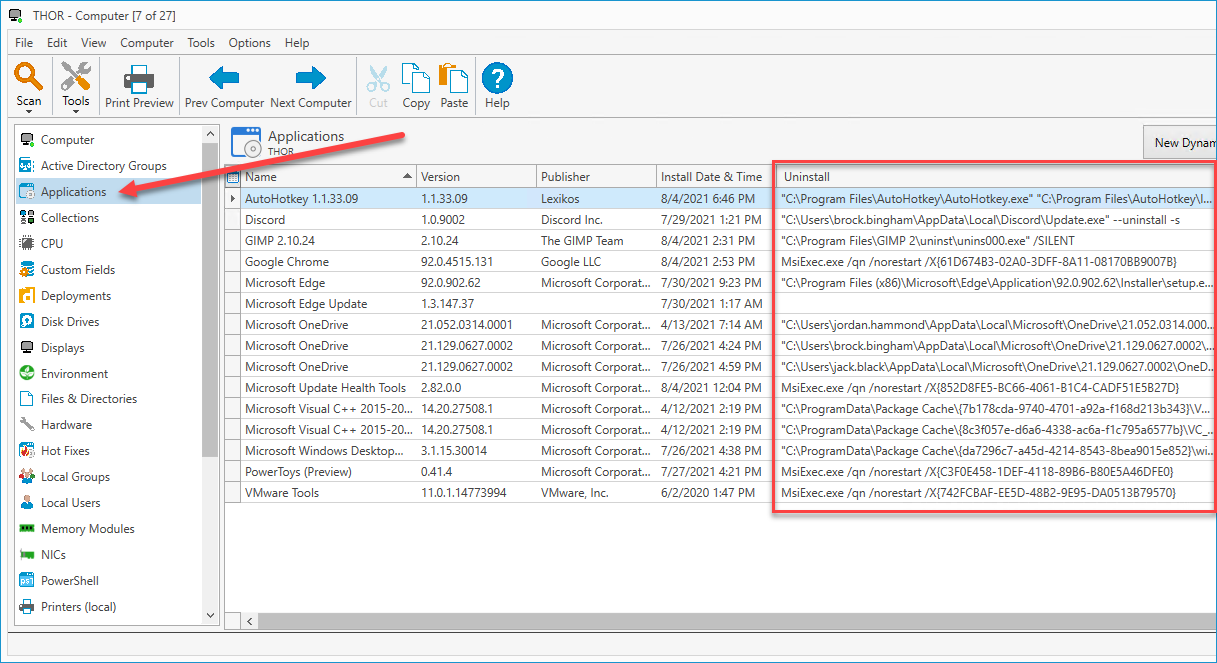Sort by Install Date & Time header
1217x663 pixels.
pos(716,177)
